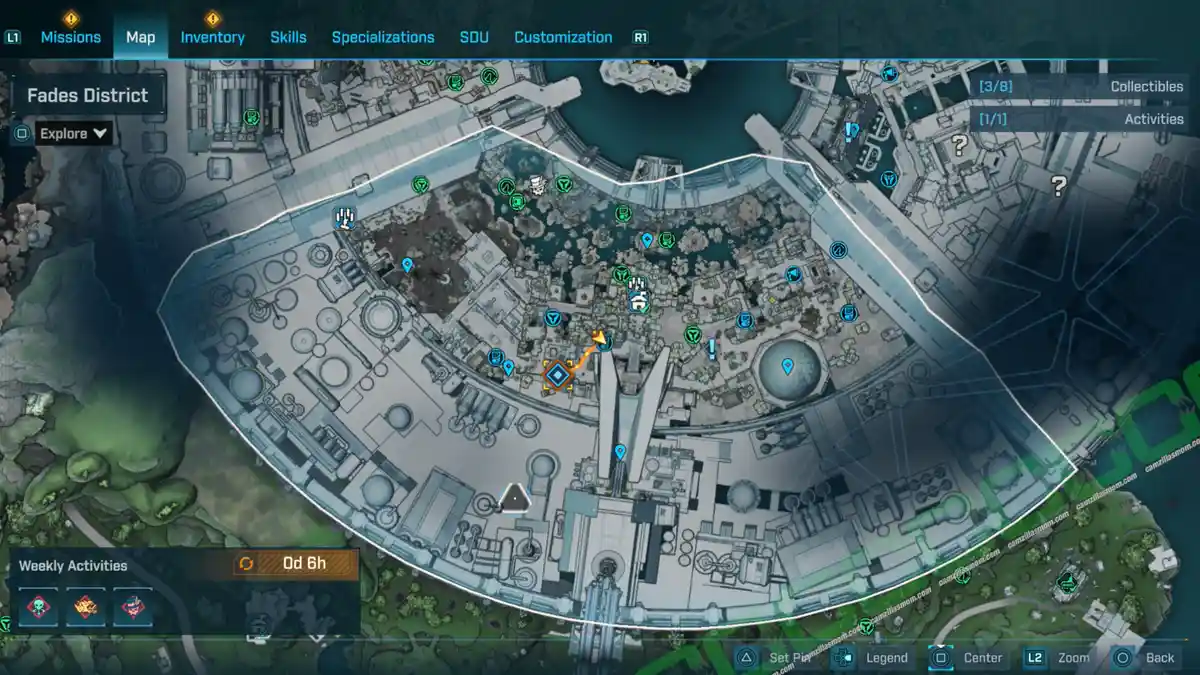
Task: Select the Specializations tab
Action: [x=384, y=36]
